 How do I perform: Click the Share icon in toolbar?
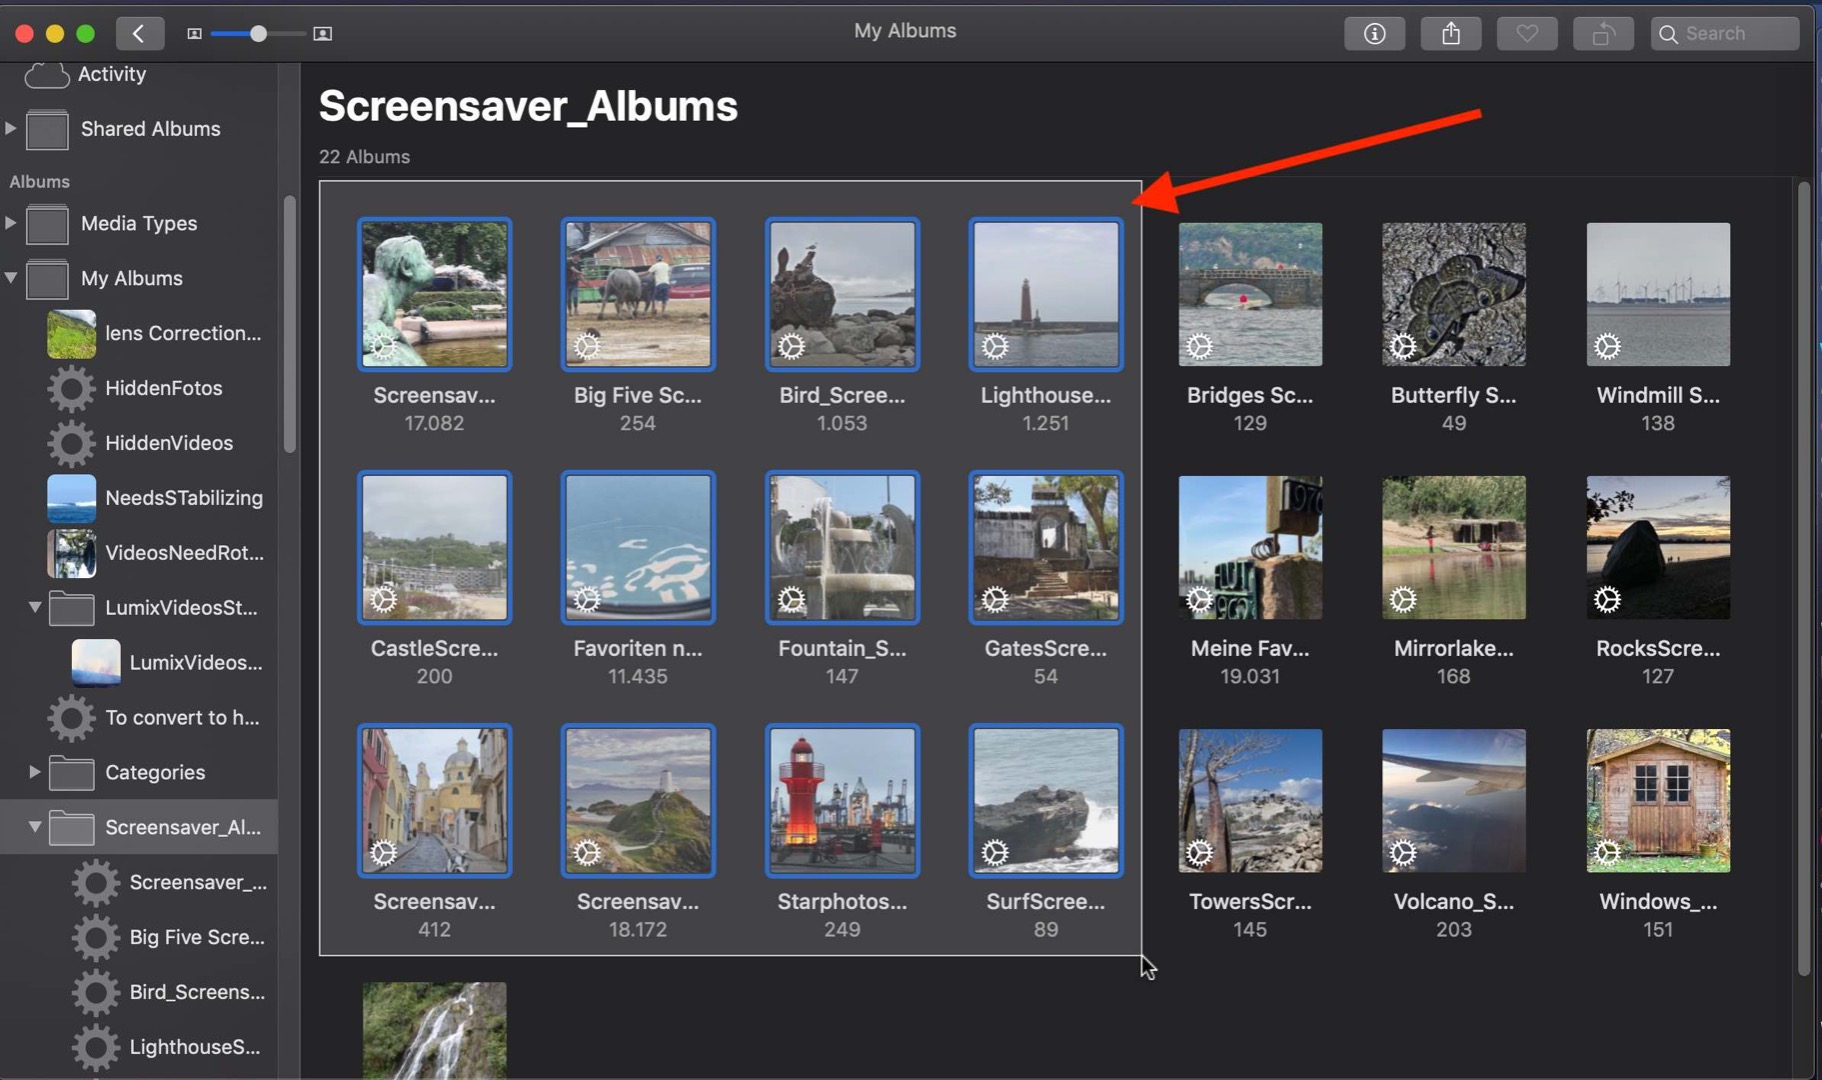click(1451, 34)
